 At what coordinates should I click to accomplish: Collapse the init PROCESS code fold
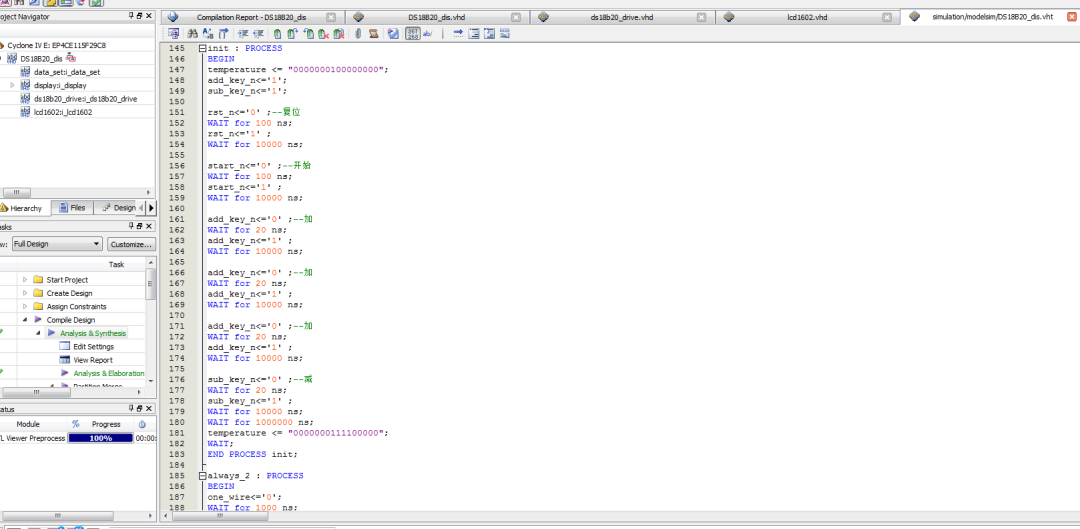click(x=203, y=49)
